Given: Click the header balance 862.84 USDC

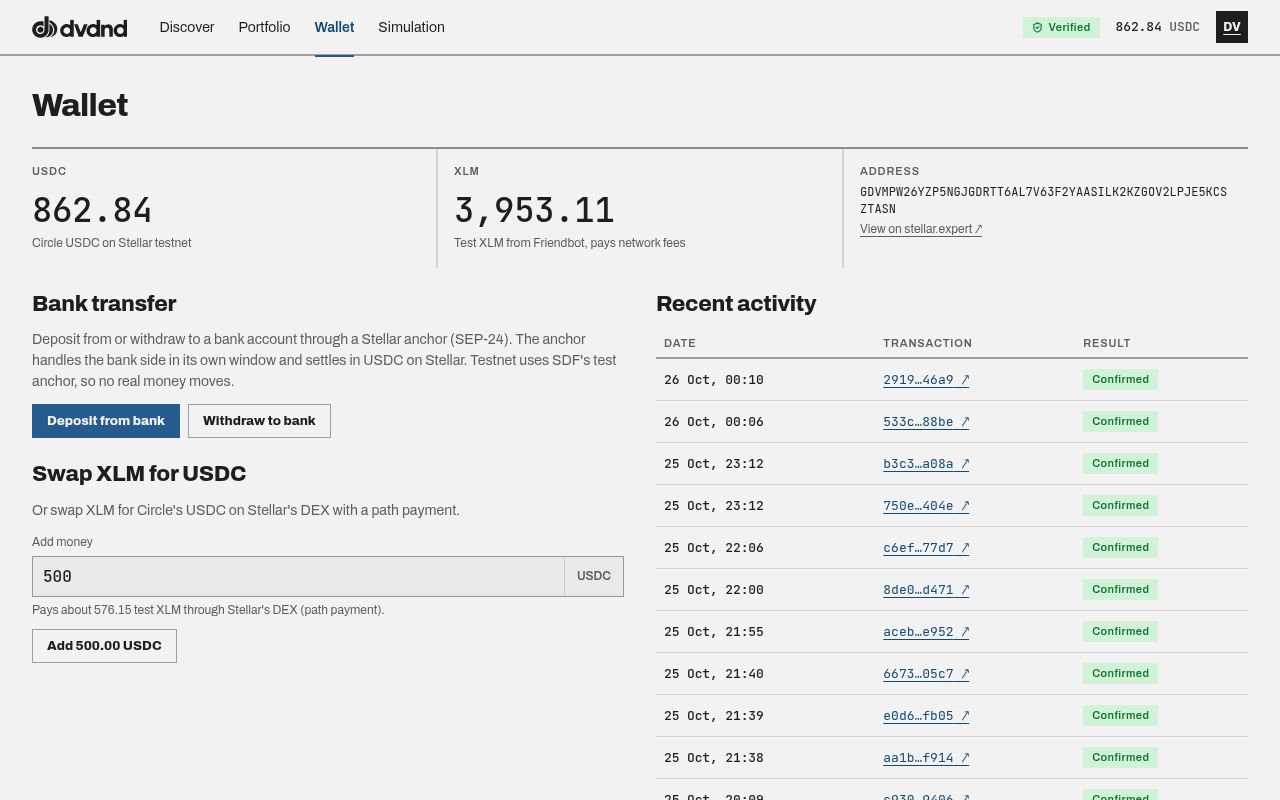Looking at the screenshot, I should [1157, 27].
